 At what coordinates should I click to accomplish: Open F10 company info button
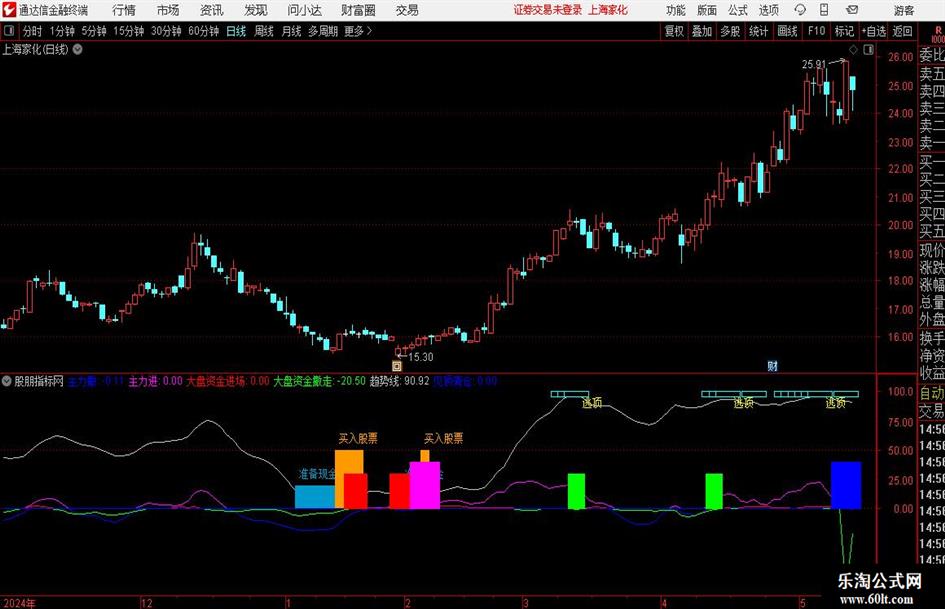click(x=817, y=31)
